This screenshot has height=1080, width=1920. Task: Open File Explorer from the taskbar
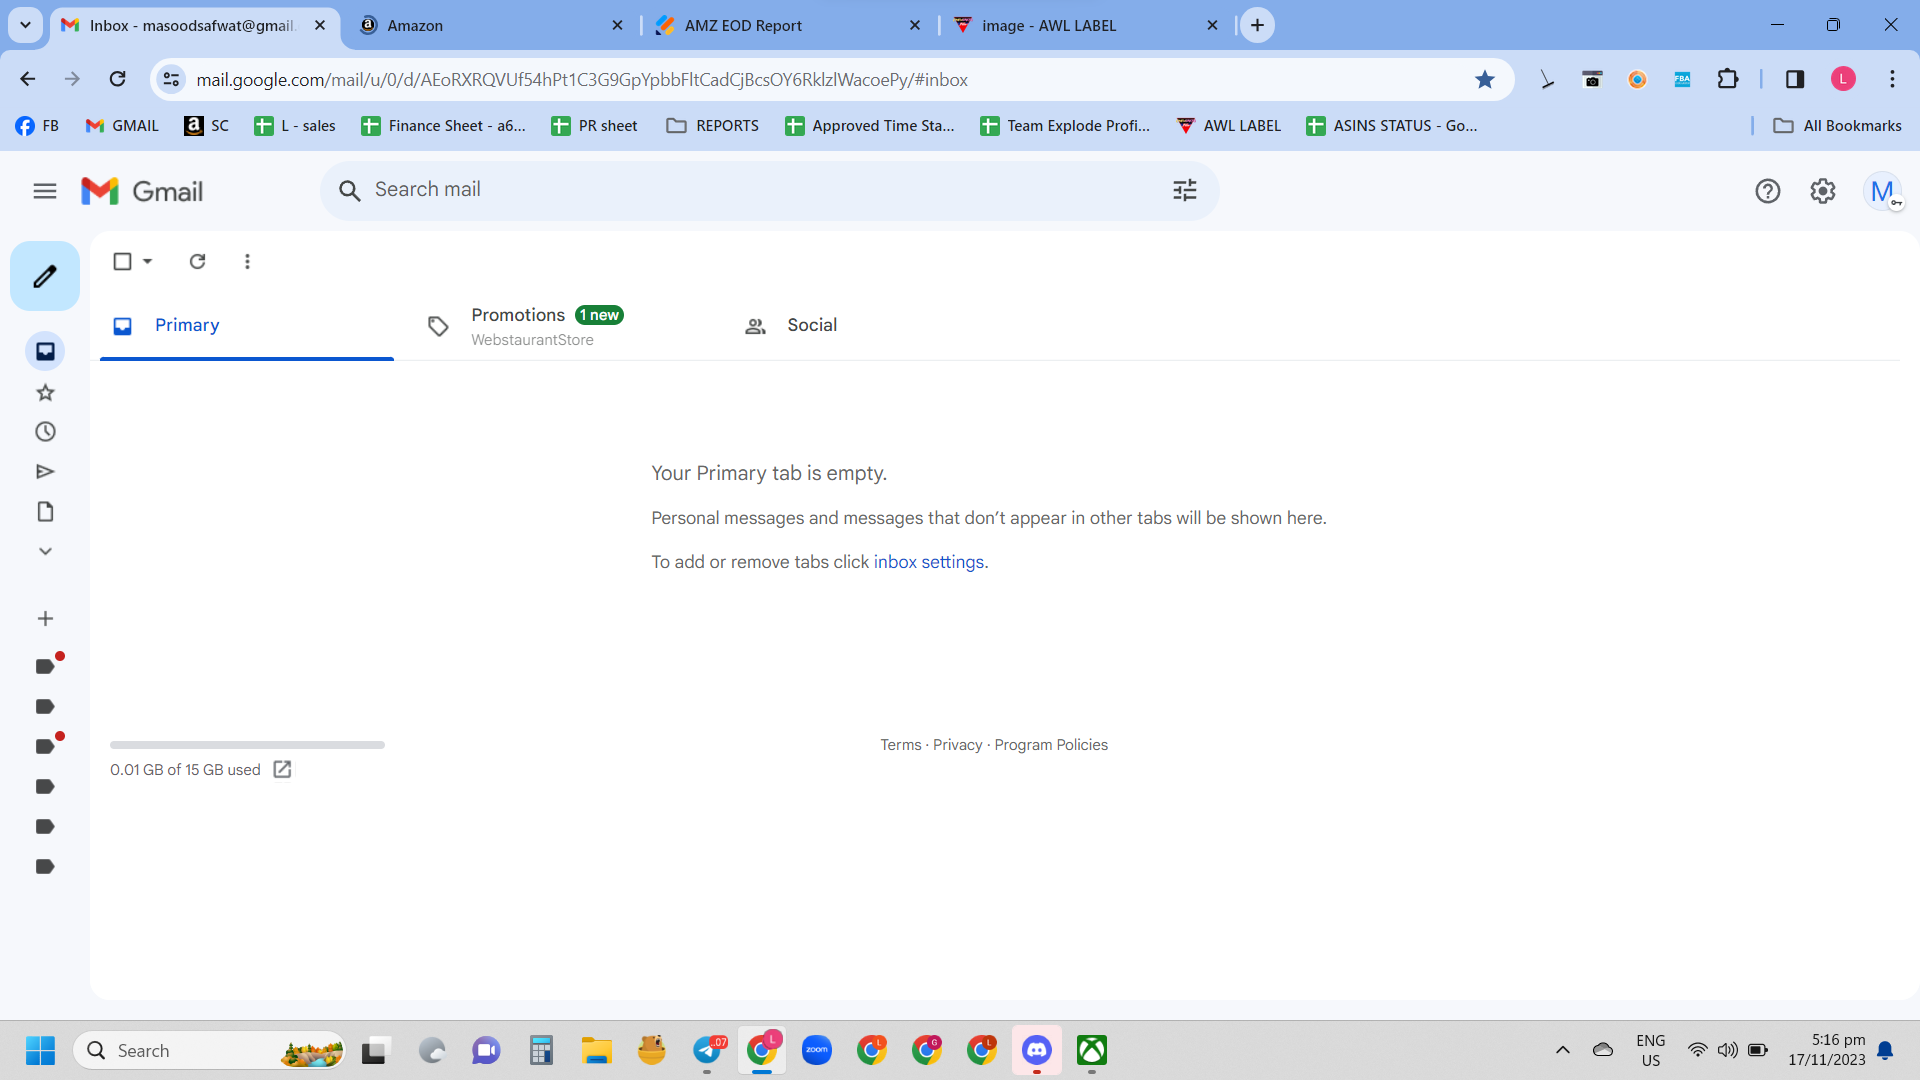(x=596, y=1051)
